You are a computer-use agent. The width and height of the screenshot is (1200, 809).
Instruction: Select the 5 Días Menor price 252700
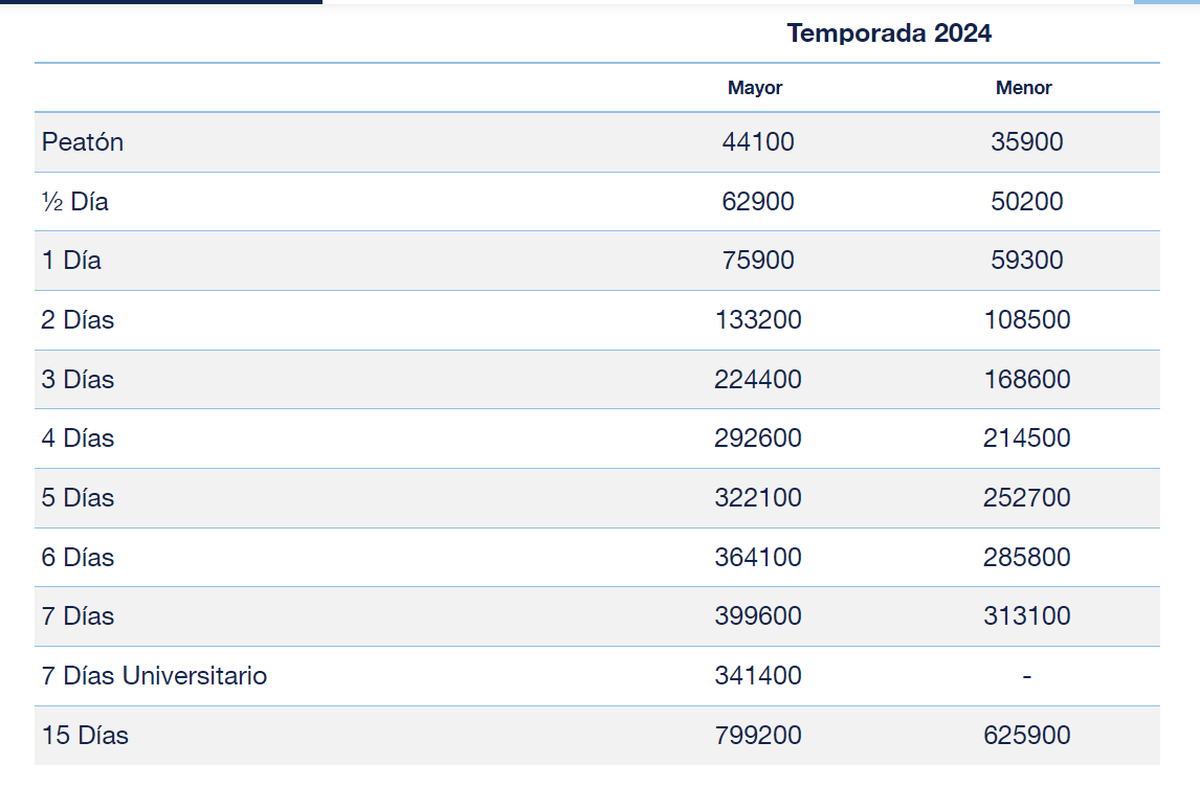pos(1027,498)
